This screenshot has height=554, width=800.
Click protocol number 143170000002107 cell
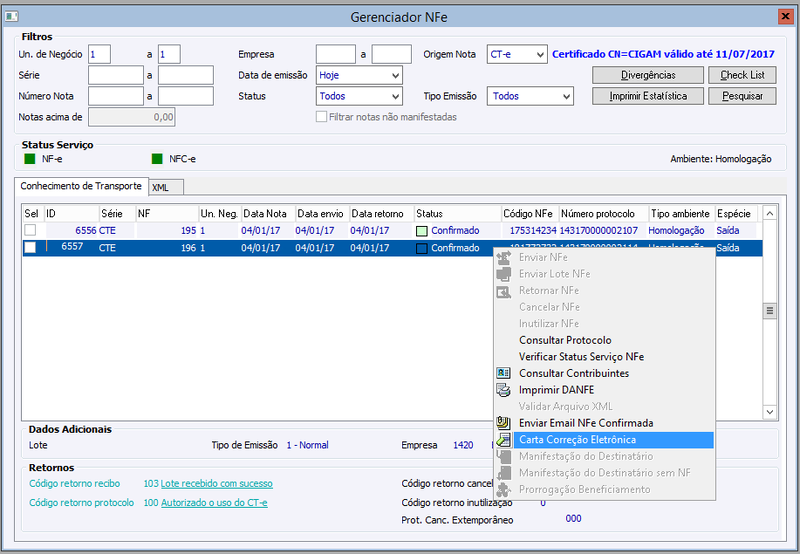[x=598, y=231]
